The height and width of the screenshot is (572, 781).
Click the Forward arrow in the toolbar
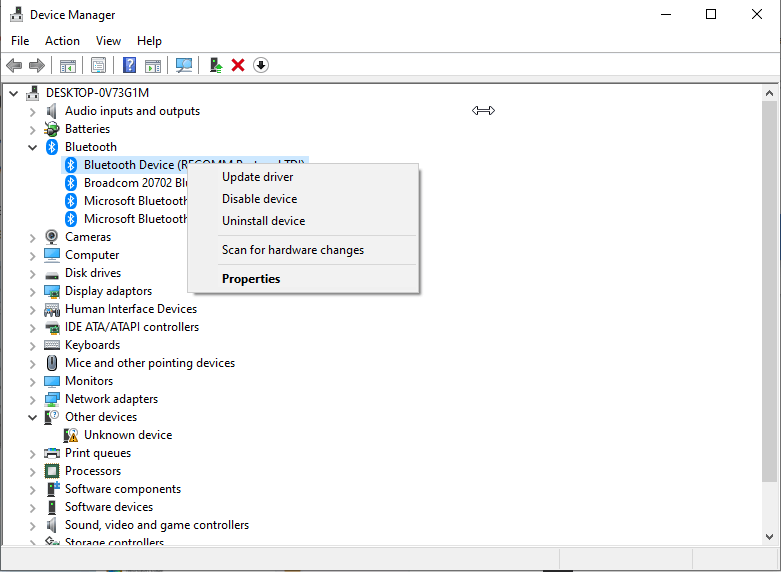(37, 65)
